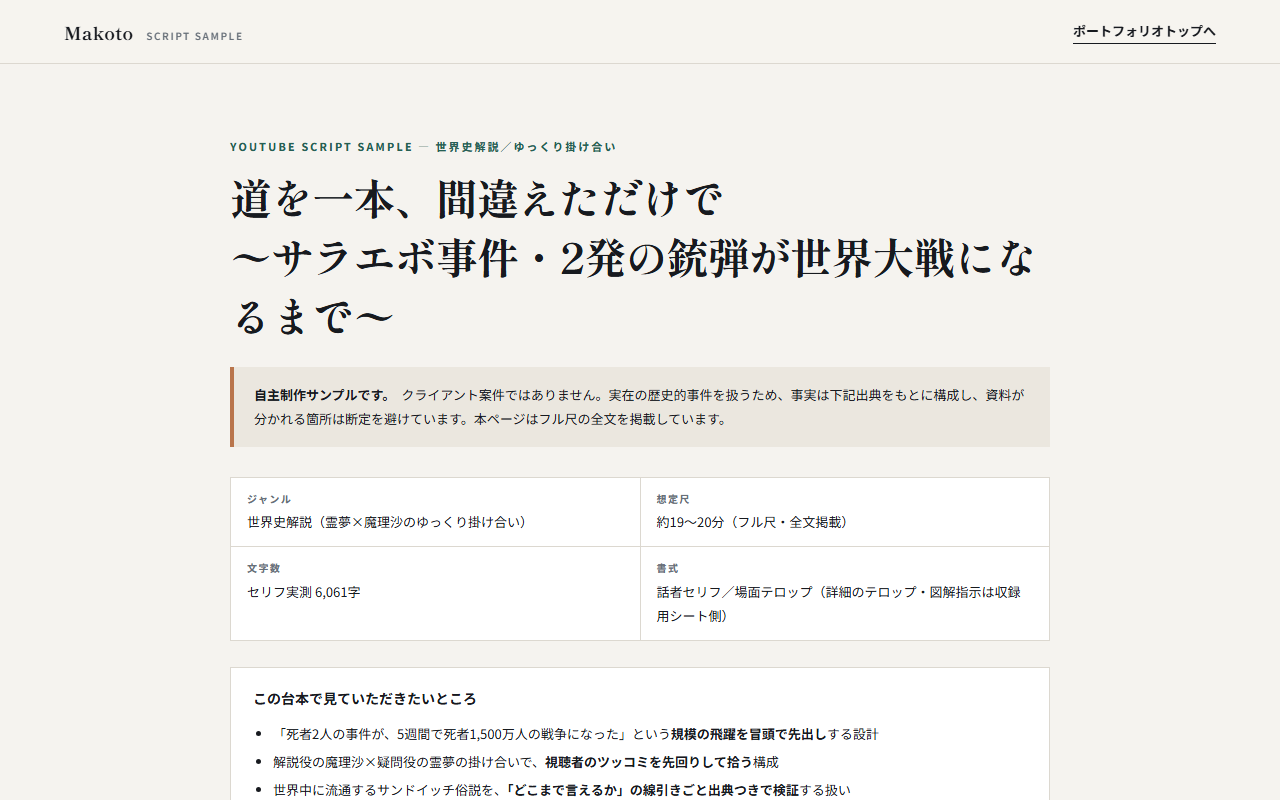Screen dimensions: 1280x800
Task: Open the ポートフォリオトップへ link
Action: [1144, 32]
